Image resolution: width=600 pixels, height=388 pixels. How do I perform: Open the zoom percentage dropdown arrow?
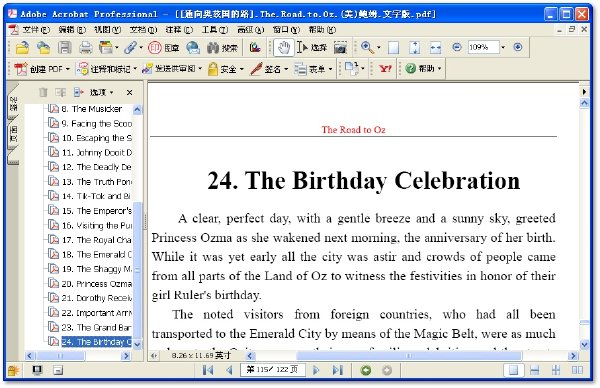pos(503,47)
